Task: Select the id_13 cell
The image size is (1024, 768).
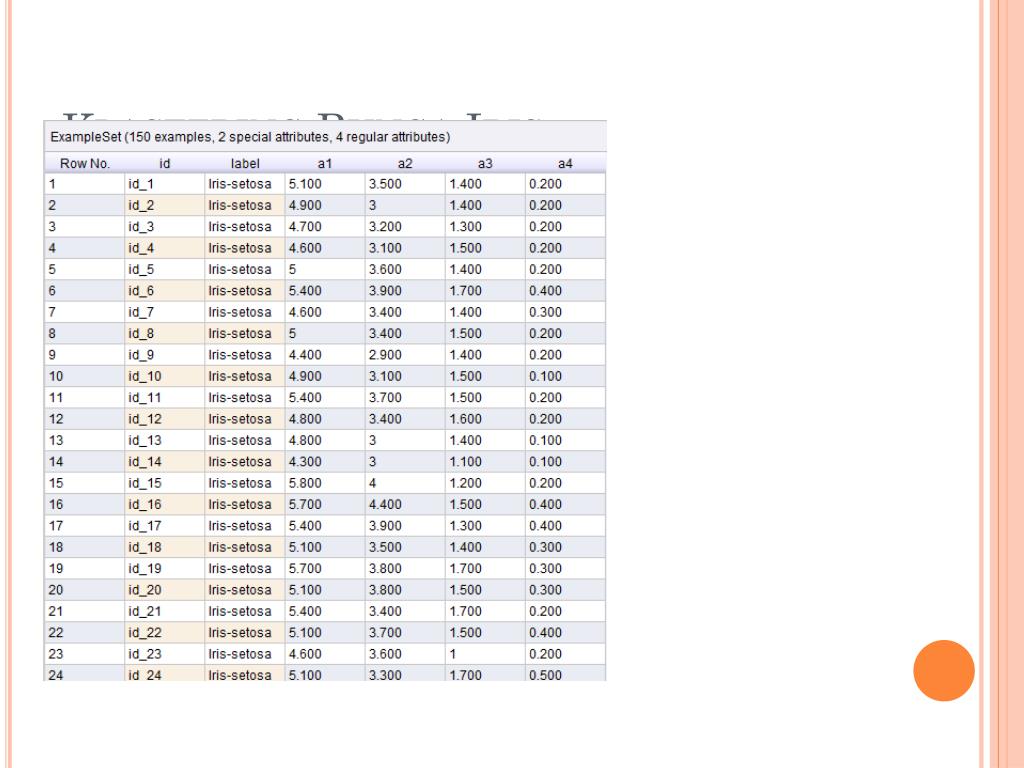Action: [x=165, y=441]
